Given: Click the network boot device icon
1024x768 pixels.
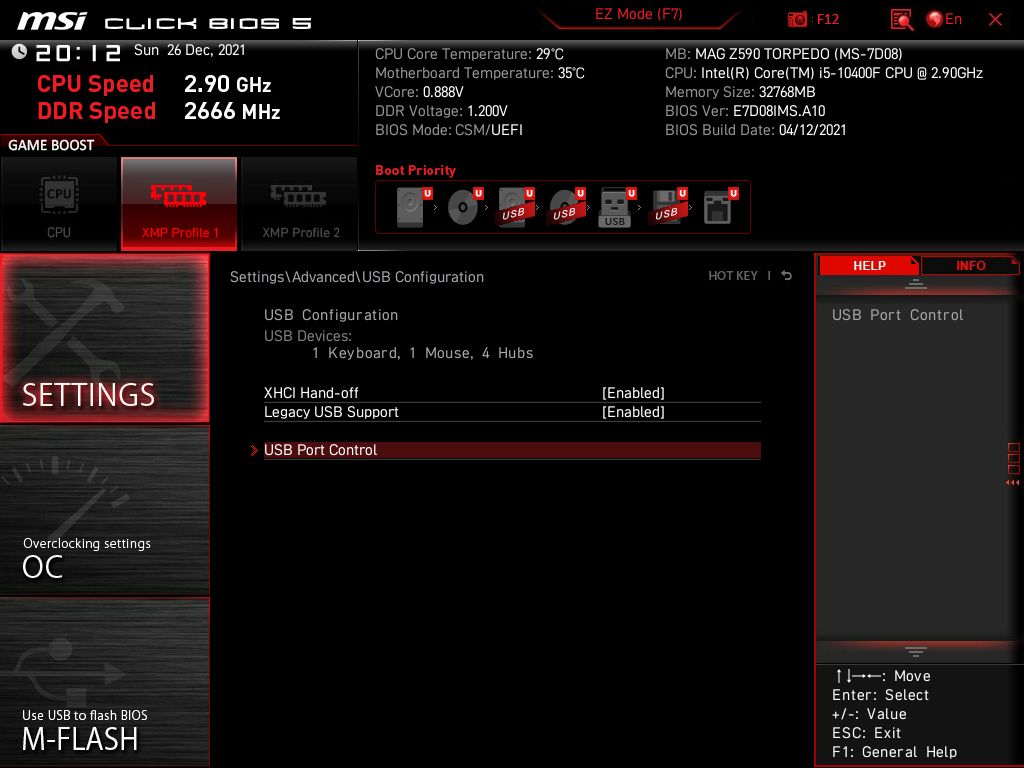Looking at the screenshot, I should click(717, 208).
